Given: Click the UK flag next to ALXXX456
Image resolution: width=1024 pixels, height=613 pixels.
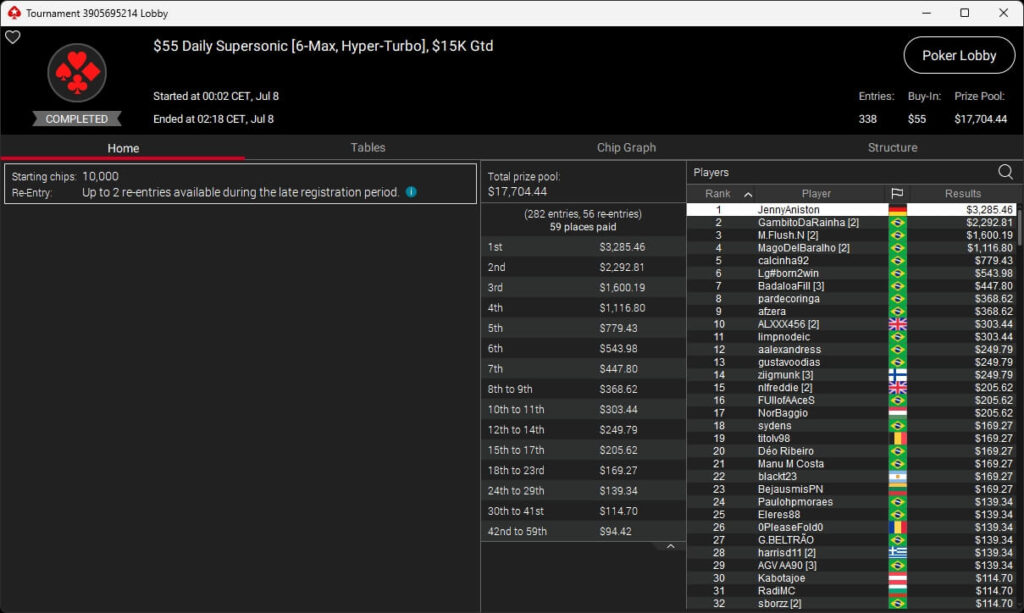Looking at the screenshot, I should point(897,324).
